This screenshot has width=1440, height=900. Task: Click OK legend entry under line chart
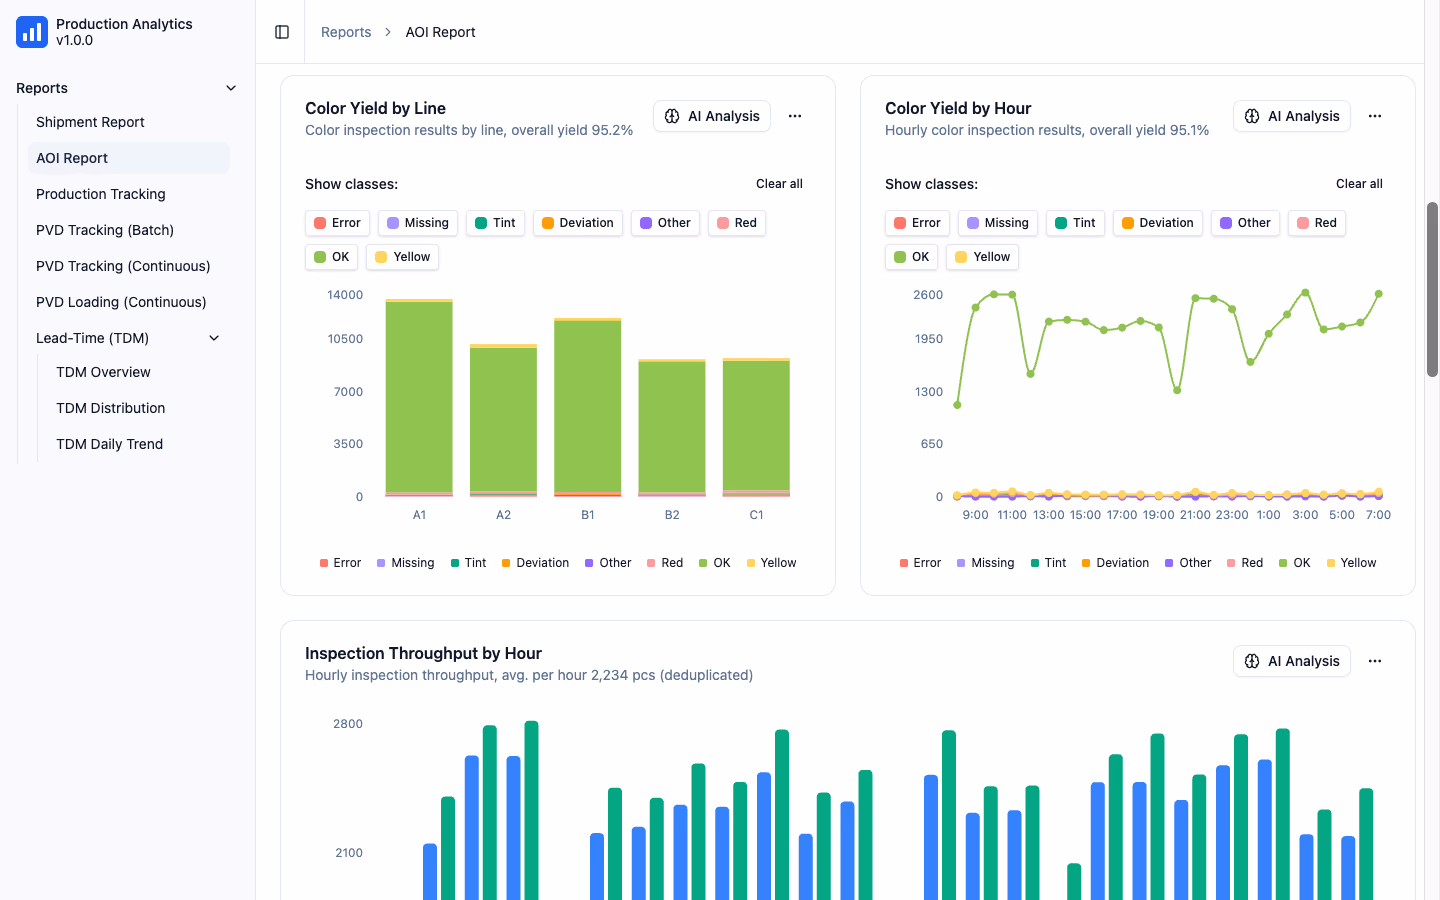point(715,563)
